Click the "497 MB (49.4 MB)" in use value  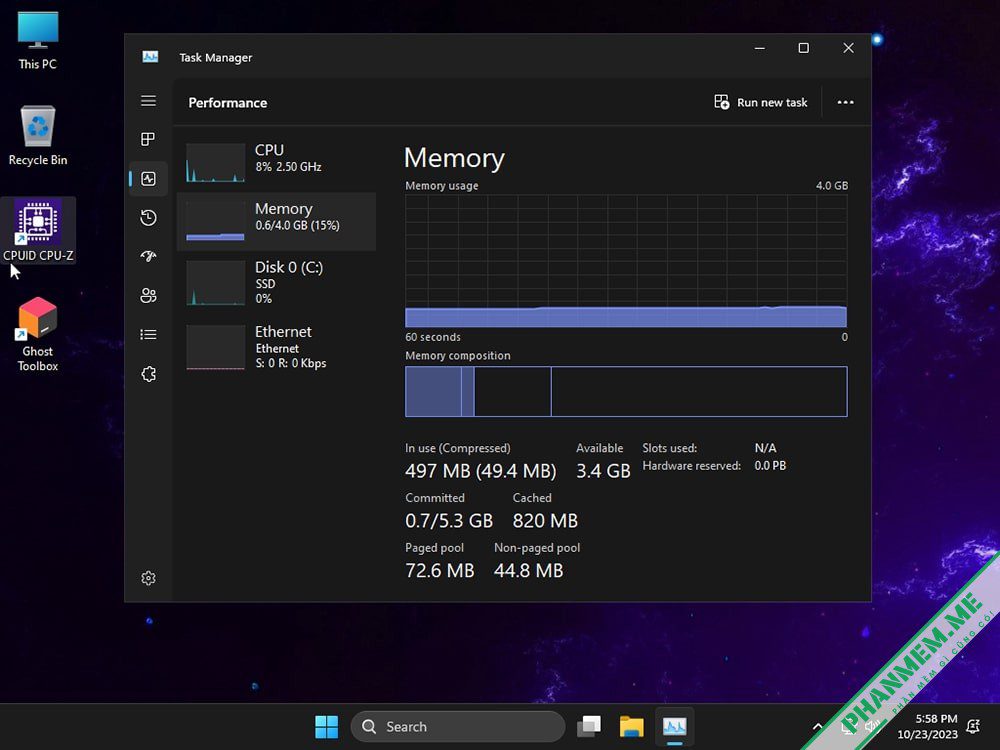(x=480, y=471)
